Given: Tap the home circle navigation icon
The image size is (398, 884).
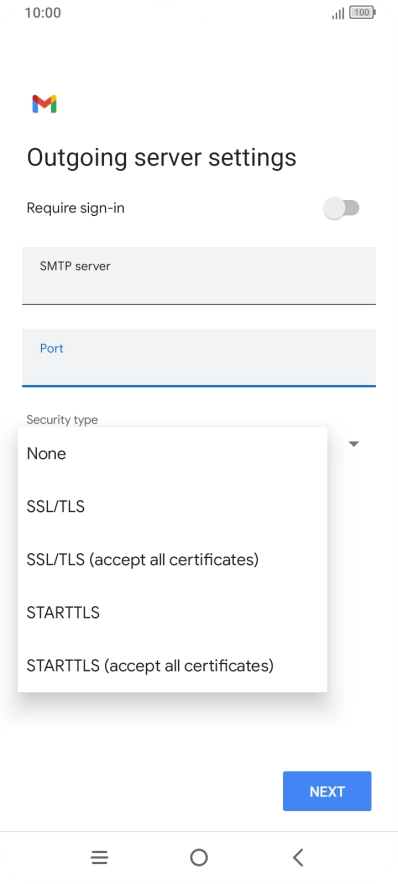Looking at the screenshot, I should [x=198, y=858].
